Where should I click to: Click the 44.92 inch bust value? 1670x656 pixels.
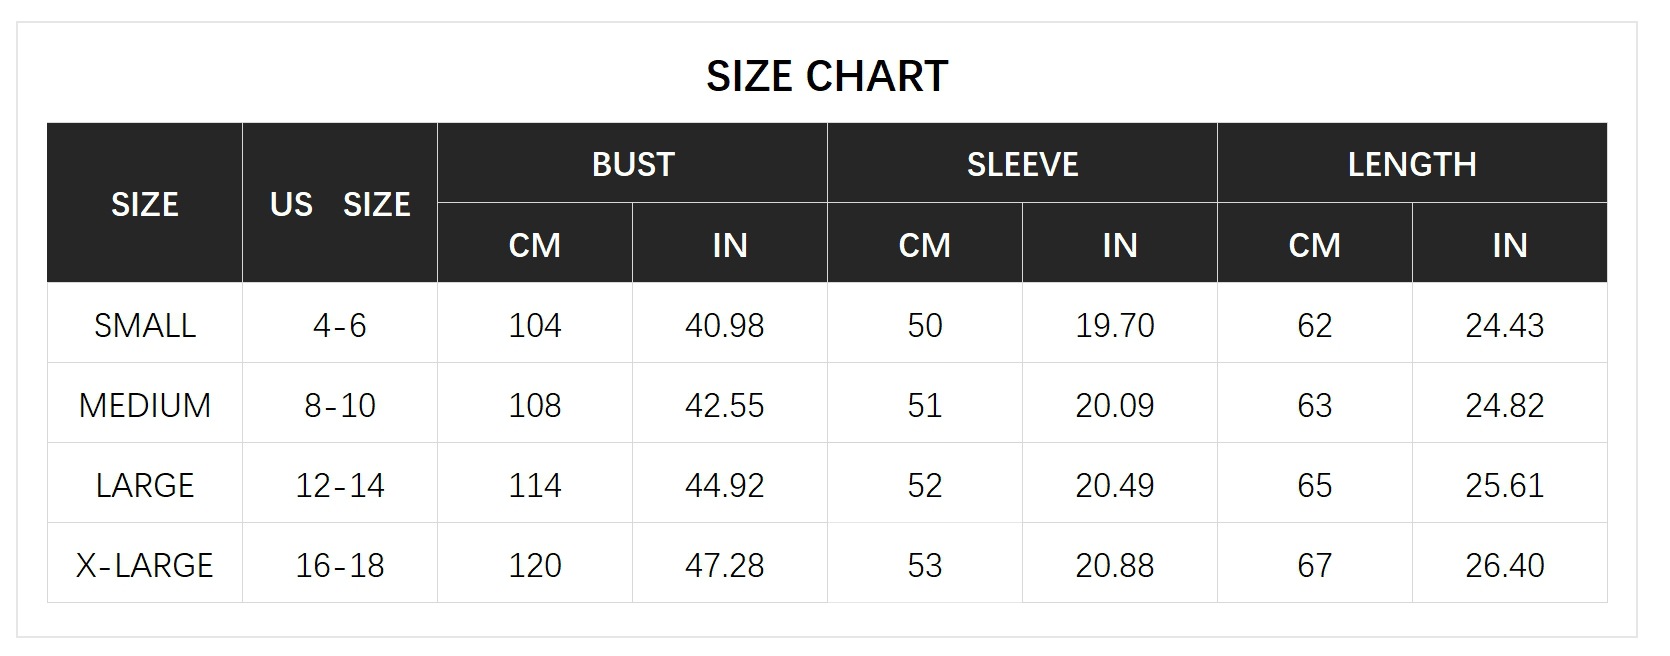tap(724, 485)
